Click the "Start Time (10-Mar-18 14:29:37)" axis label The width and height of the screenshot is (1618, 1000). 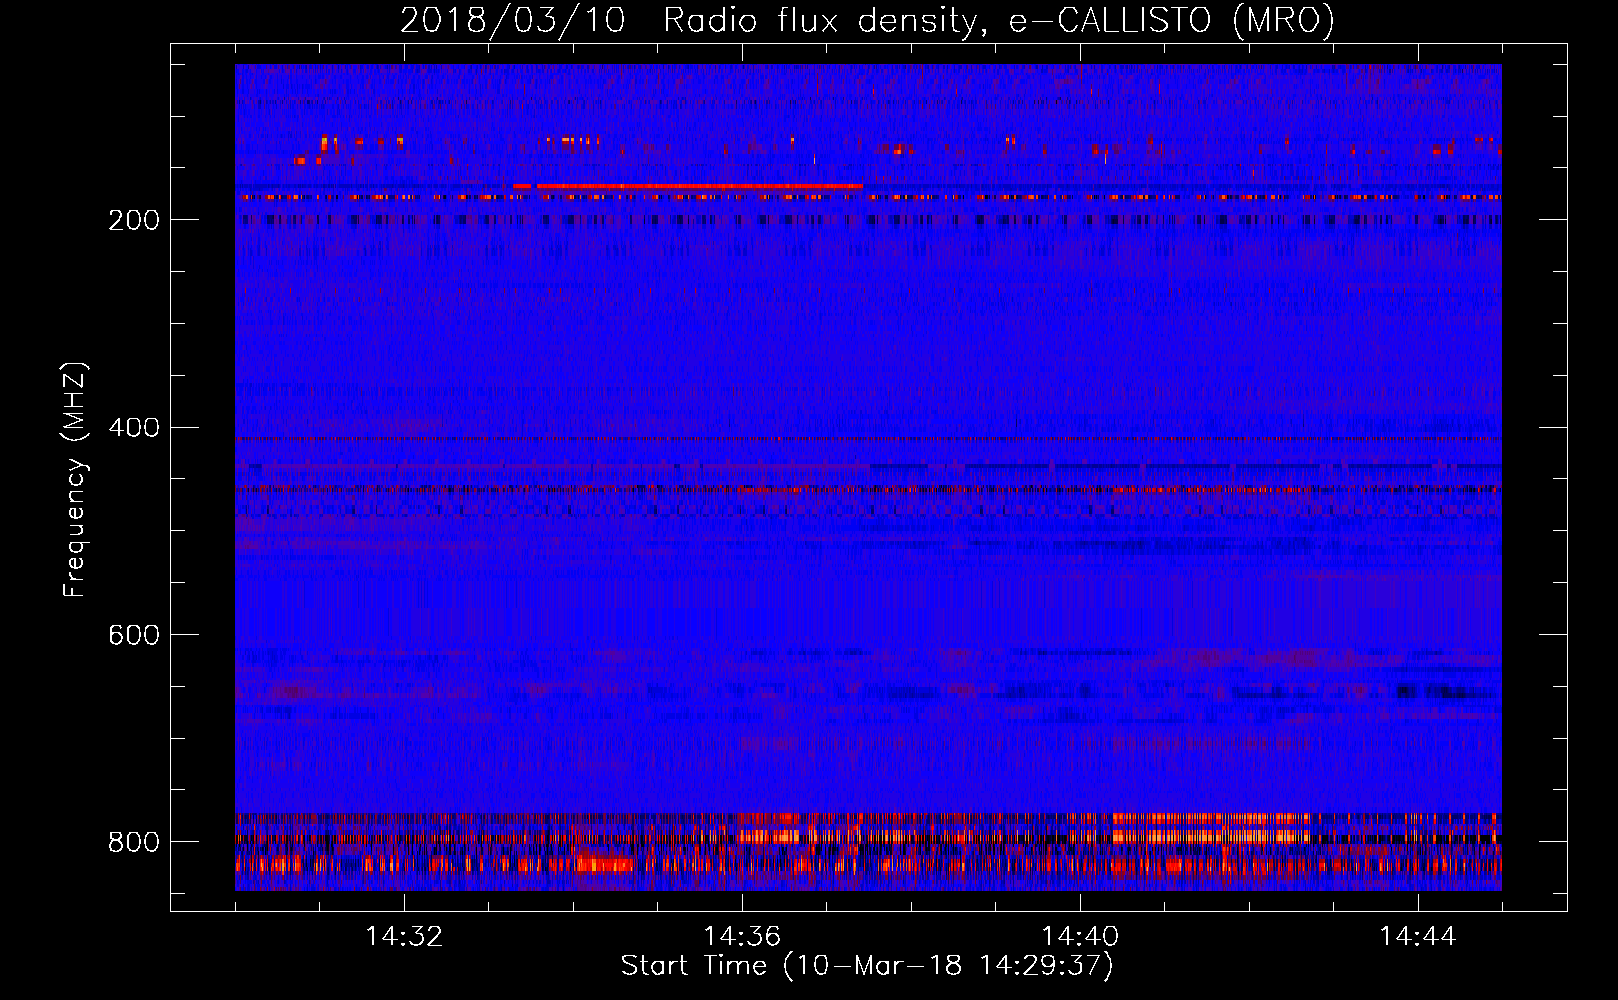[867, 966]
